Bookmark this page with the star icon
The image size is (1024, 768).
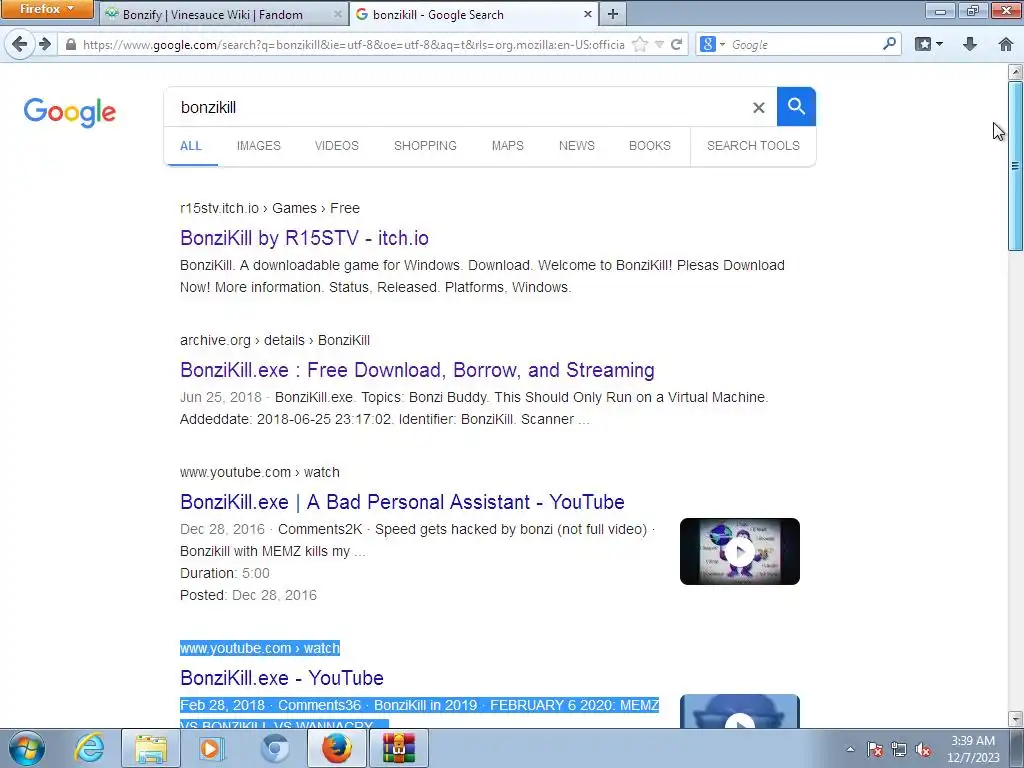click(640, 44)
